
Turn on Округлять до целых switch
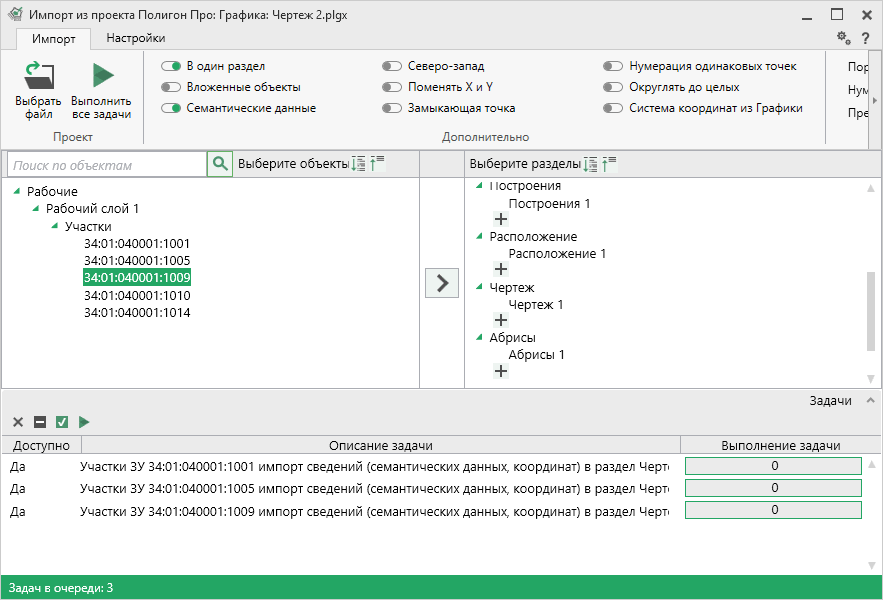pos(613,87)
